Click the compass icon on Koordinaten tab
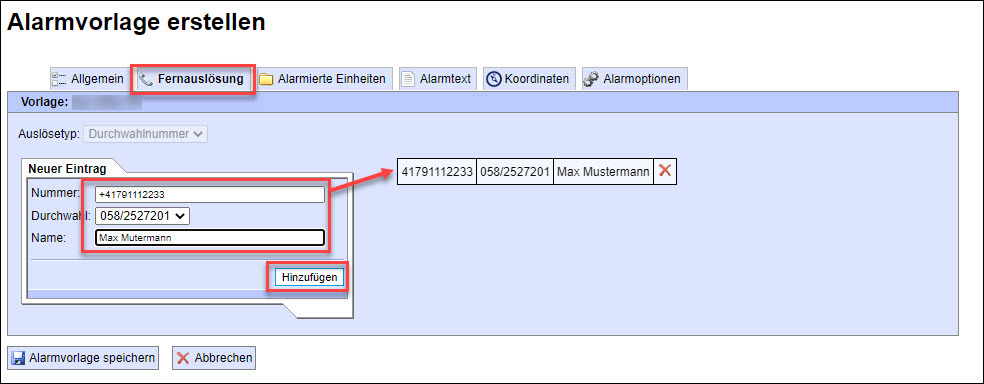 coord(493,79)
